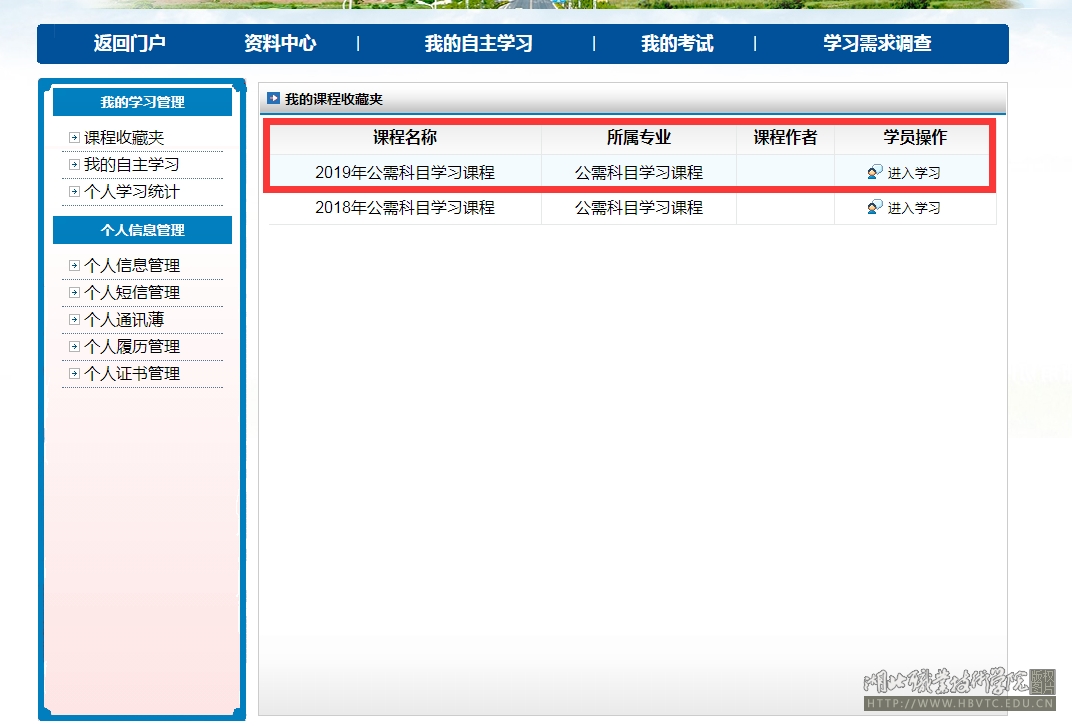Viewport: 1072px width, 726px height.
Task: Click the arrow icon beside 个人短信管理
Action: click(74, 293)
